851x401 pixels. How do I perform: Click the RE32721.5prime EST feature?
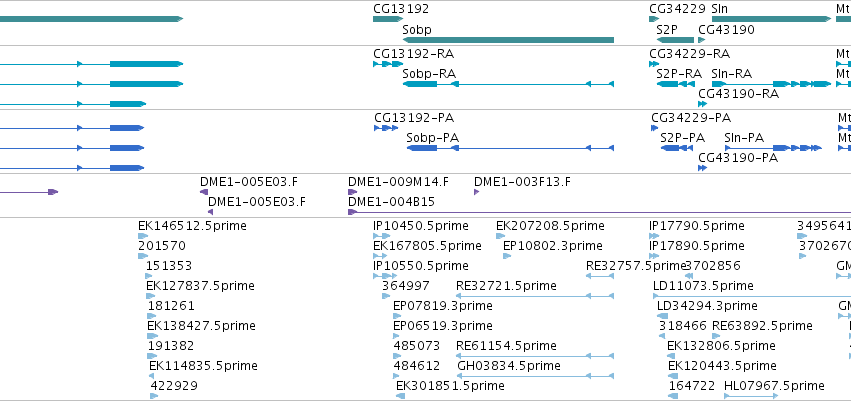pyautogui.click(x=535, y=296)
